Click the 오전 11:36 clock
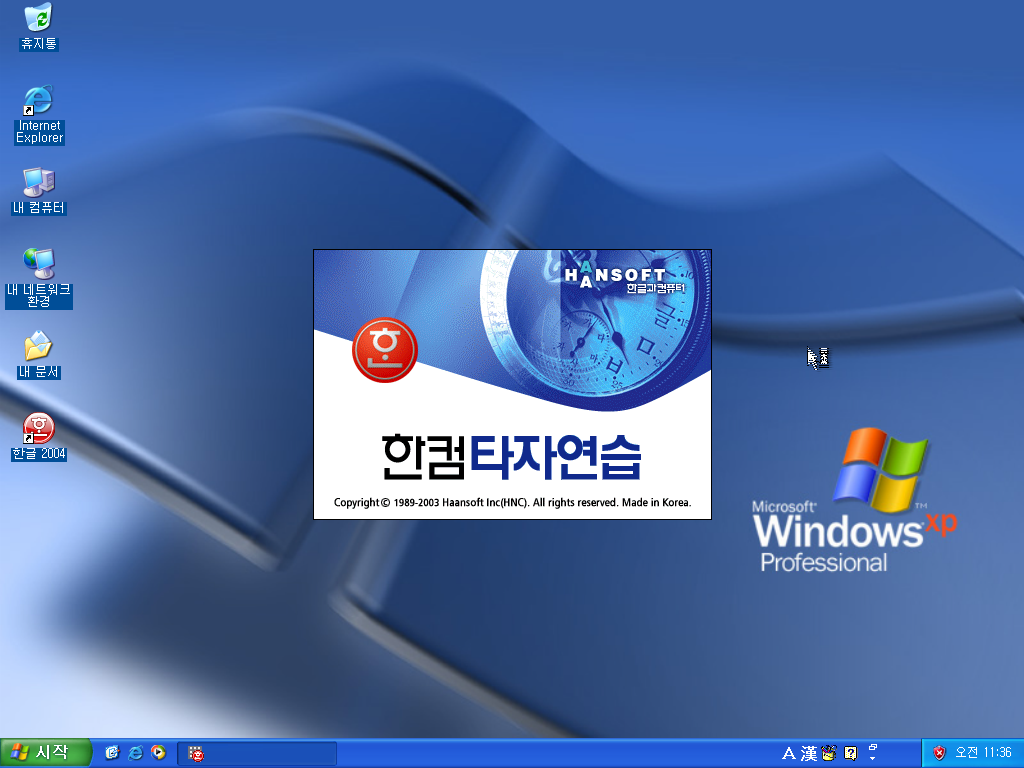The width and height of the screenshot is (1024, 768). point(983,753)
